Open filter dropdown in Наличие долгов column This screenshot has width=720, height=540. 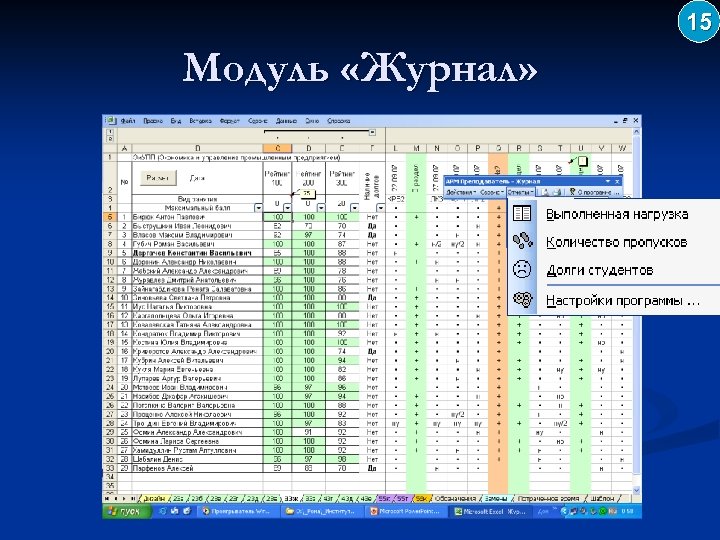[380, 208]
